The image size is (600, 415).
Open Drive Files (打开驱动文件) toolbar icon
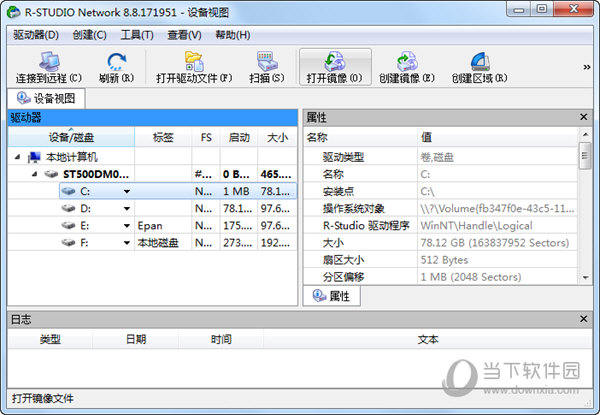pos(194,61)
